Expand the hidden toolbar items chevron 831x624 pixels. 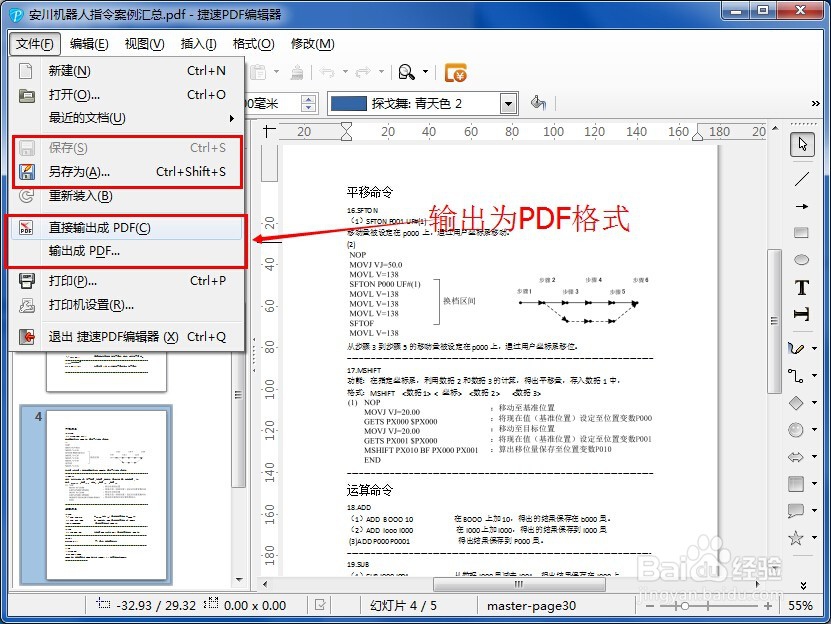coord(816,103)
